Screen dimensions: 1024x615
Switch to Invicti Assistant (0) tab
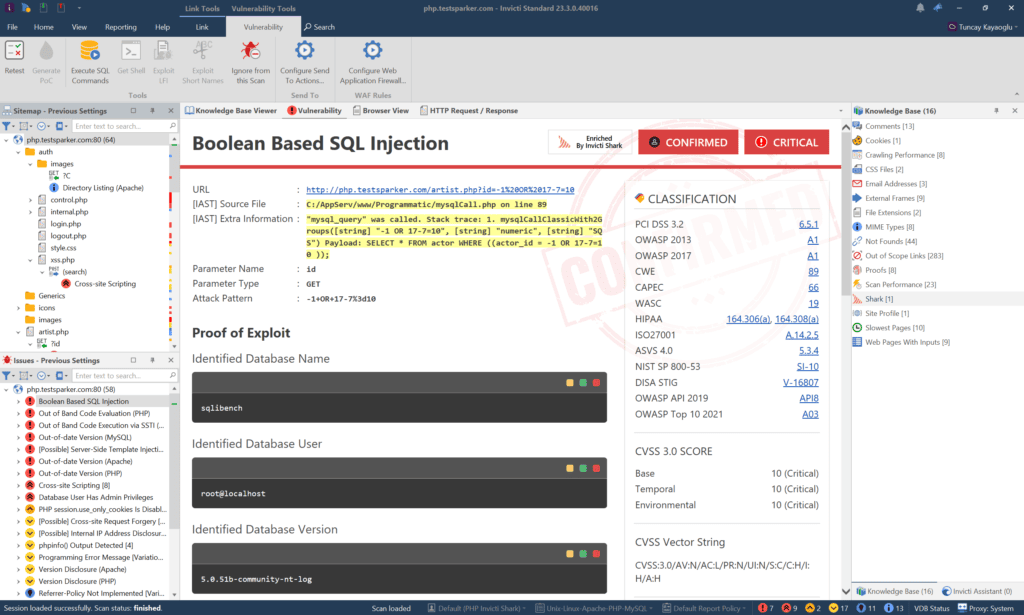point(977,591)
